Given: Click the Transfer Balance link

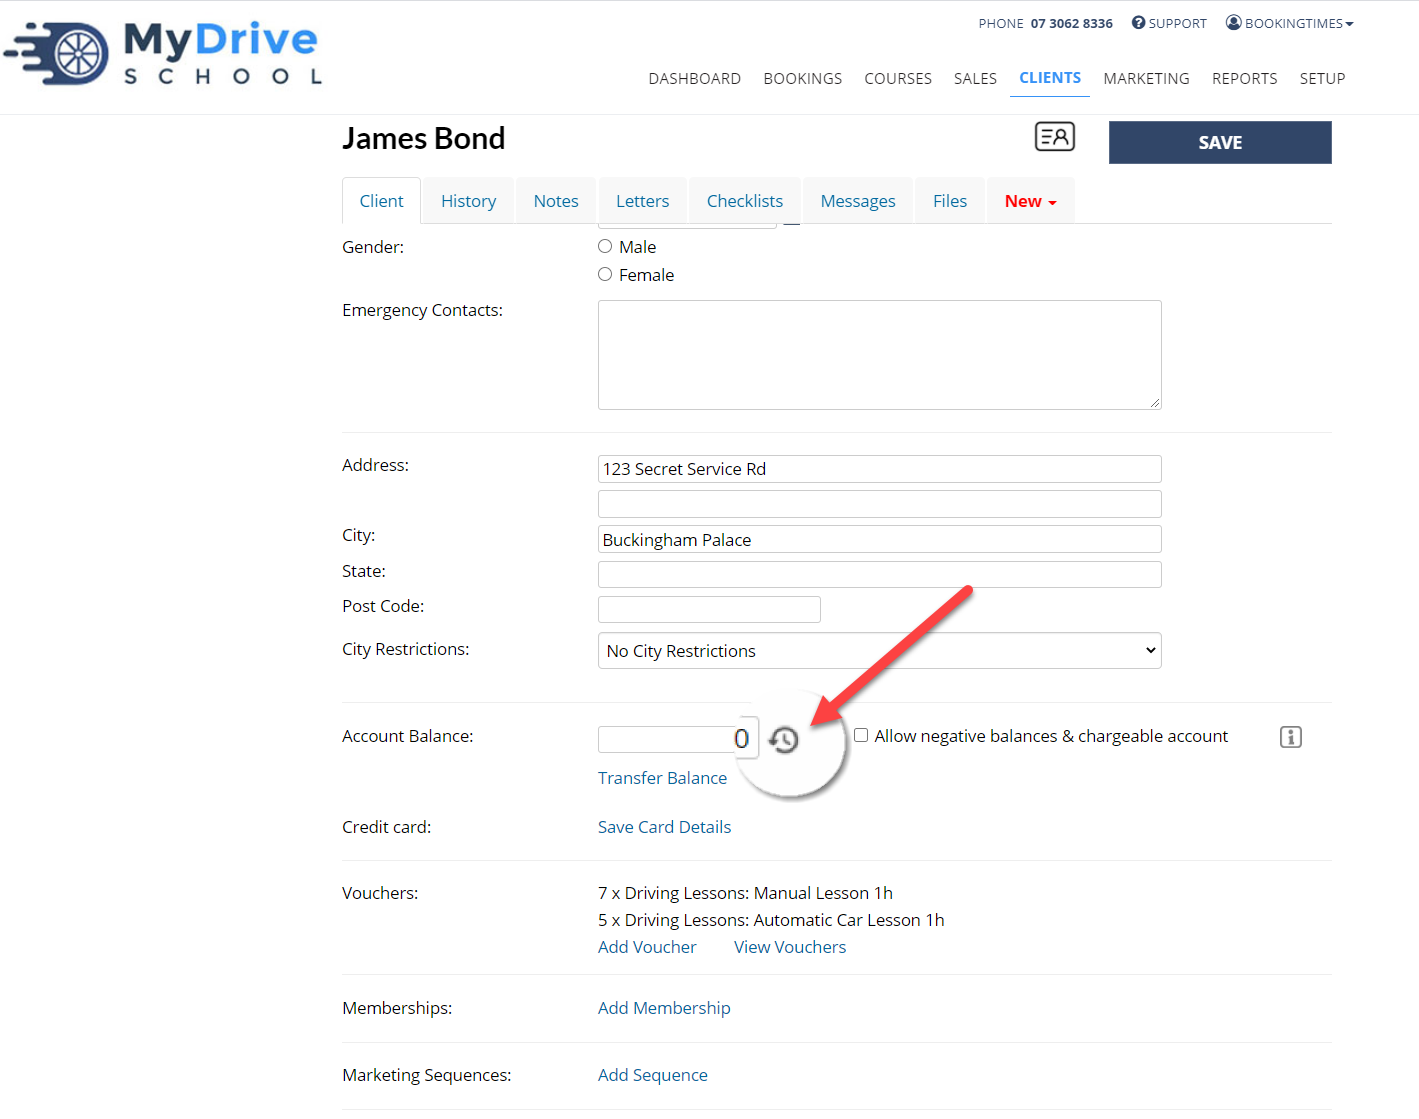Looking at the screenshot, I should pyautogui.click(x=662, y=778).
